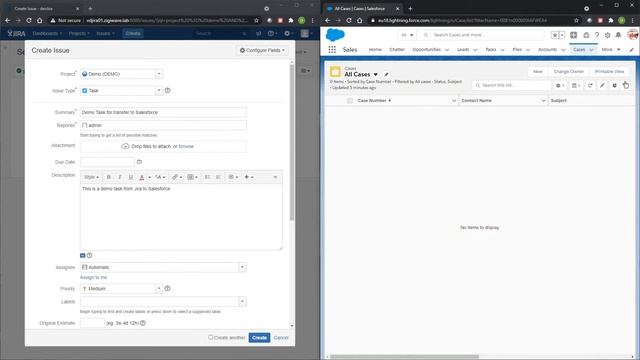Viewport: 640px width, 360px height.
Task: Click the Salesforce cloud logo
Action: [335, 35]
